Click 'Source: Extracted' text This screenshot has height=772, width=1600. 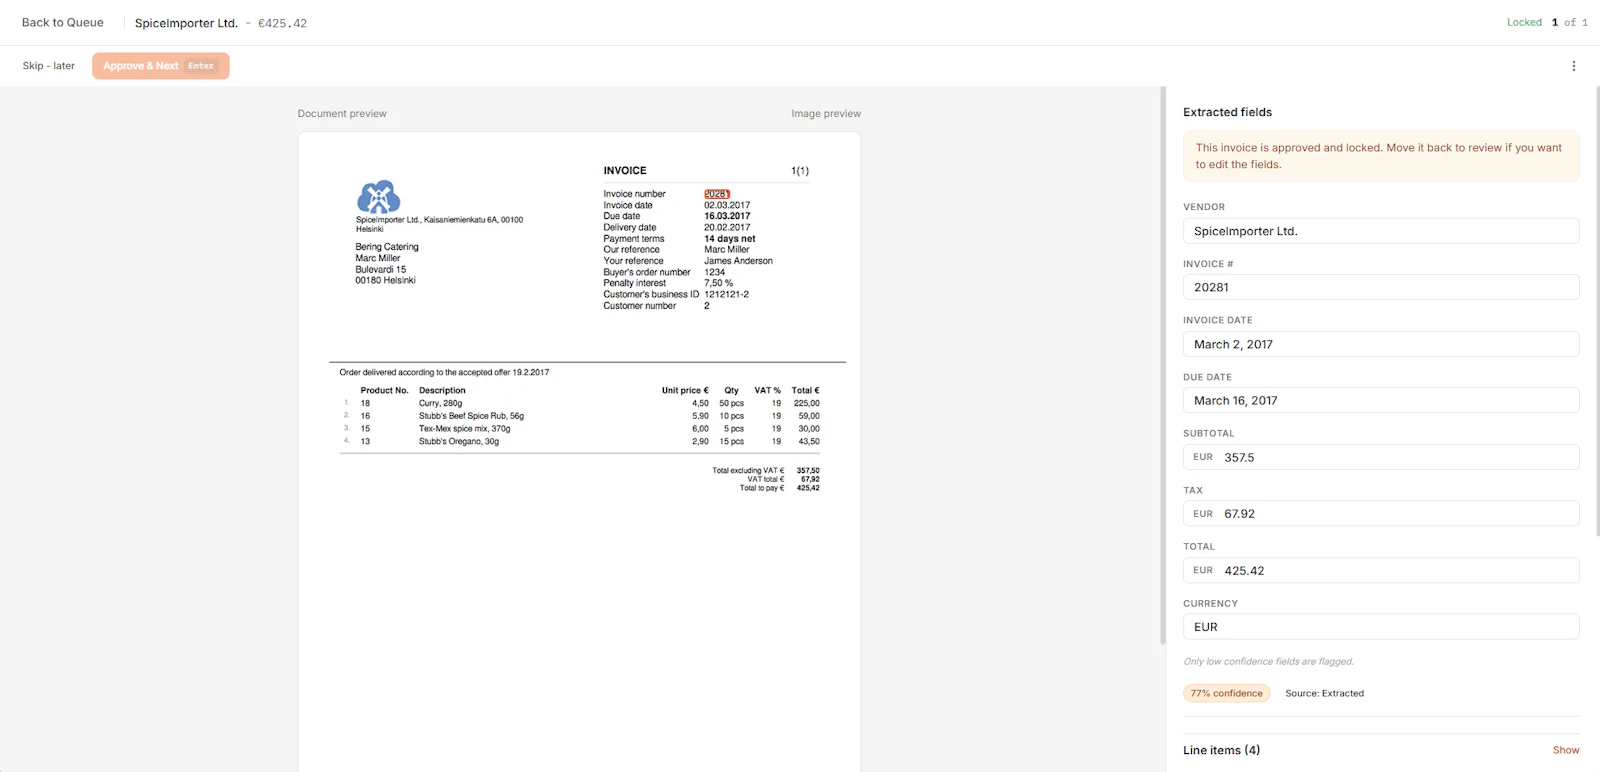1324,693
